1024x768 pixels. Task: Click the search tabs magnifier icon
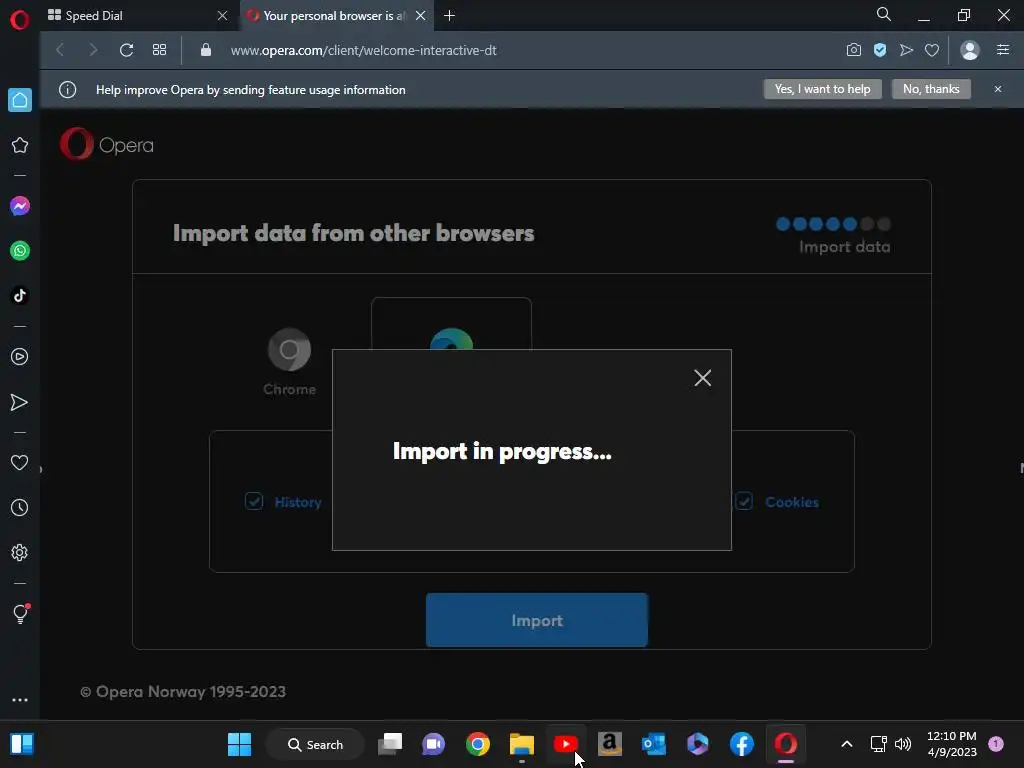click(884, 14)
